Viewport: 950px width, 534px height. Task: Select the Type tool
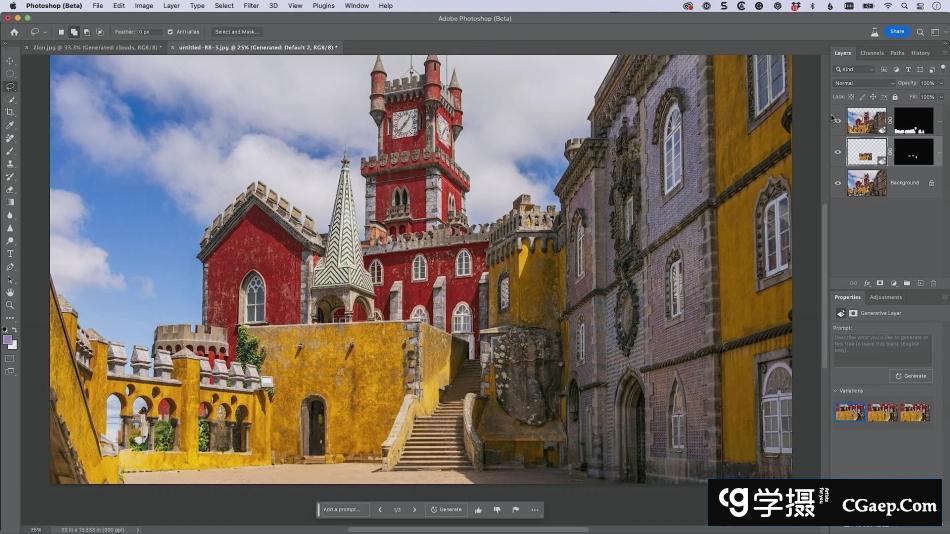pos(10,254)
